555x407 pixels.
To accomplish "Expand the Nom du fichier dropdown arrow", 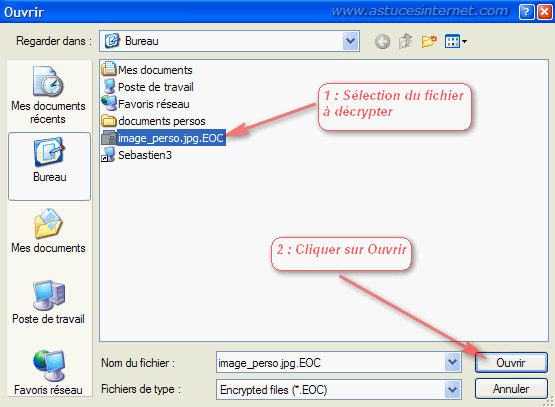I will [x=452, y=362].
